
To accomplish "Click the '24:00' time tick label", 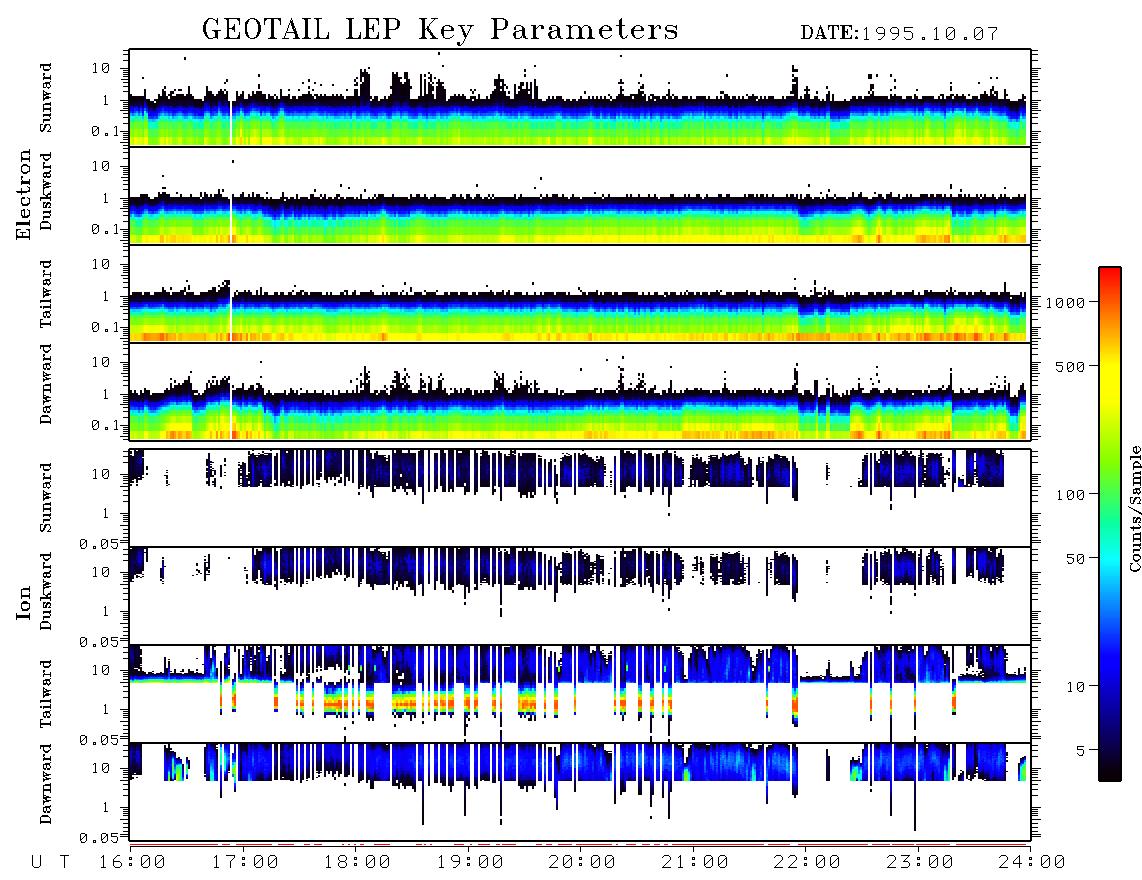I will (x=1032, y=863).
